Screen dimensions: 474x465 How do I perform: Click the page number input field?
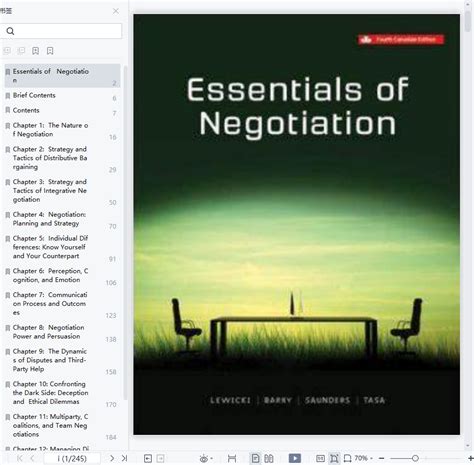tap(72, 459)
